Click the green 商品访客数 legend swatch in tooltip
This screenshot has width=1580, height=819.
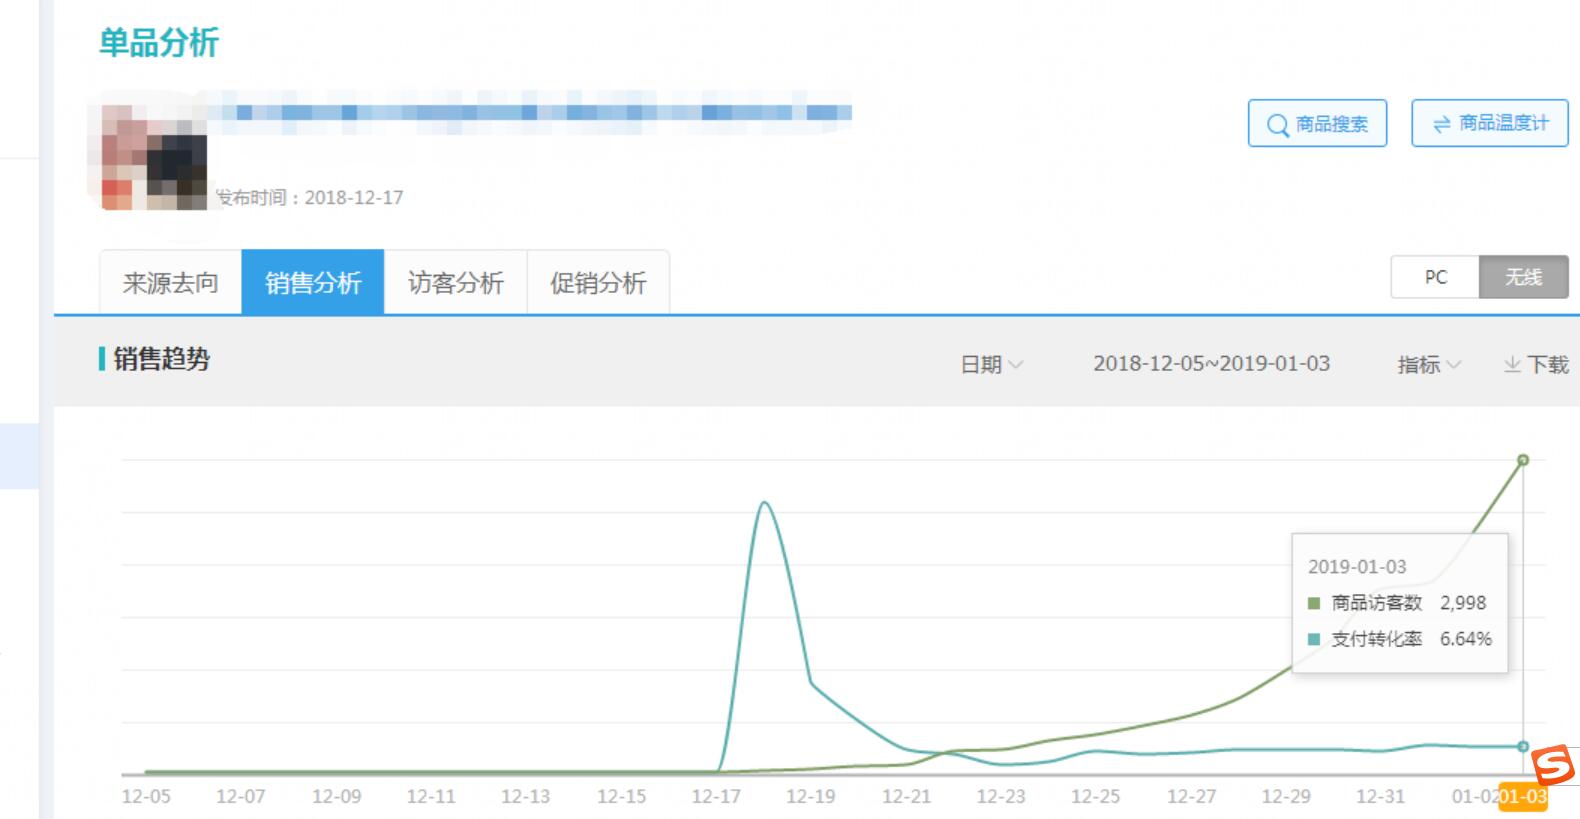click(x=1313, y=603)
